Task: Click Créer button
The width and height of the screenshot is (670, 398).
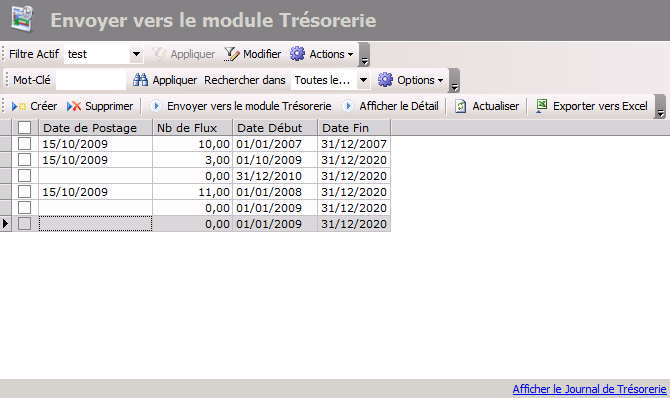Action: [34, 106]
